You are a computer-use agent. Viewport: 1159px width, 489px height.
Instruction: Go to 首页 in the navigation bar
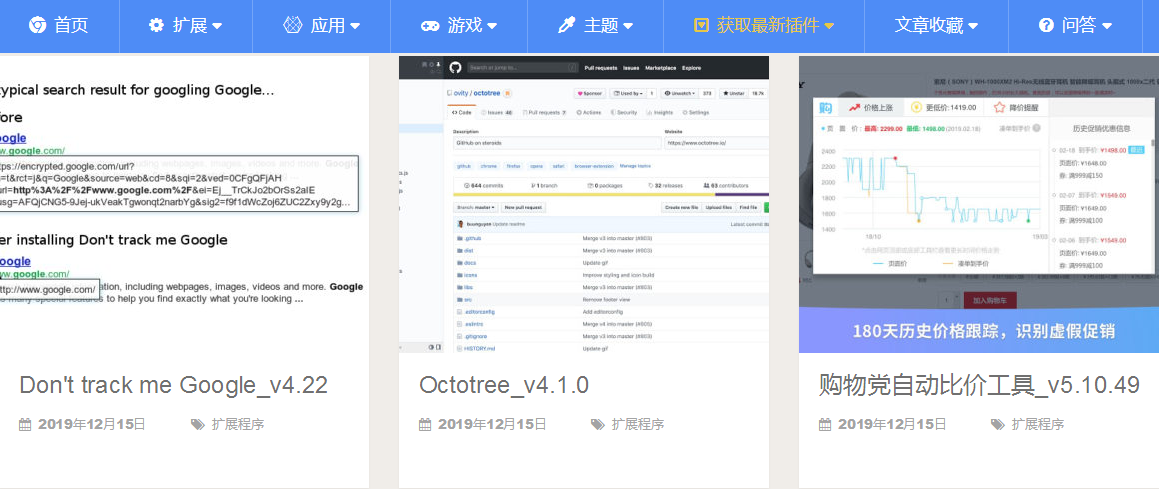point(71,25)
